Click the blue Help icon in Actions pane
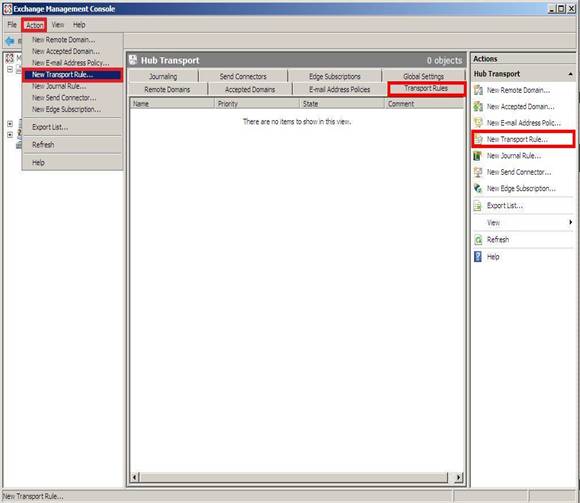 point(478,257)
